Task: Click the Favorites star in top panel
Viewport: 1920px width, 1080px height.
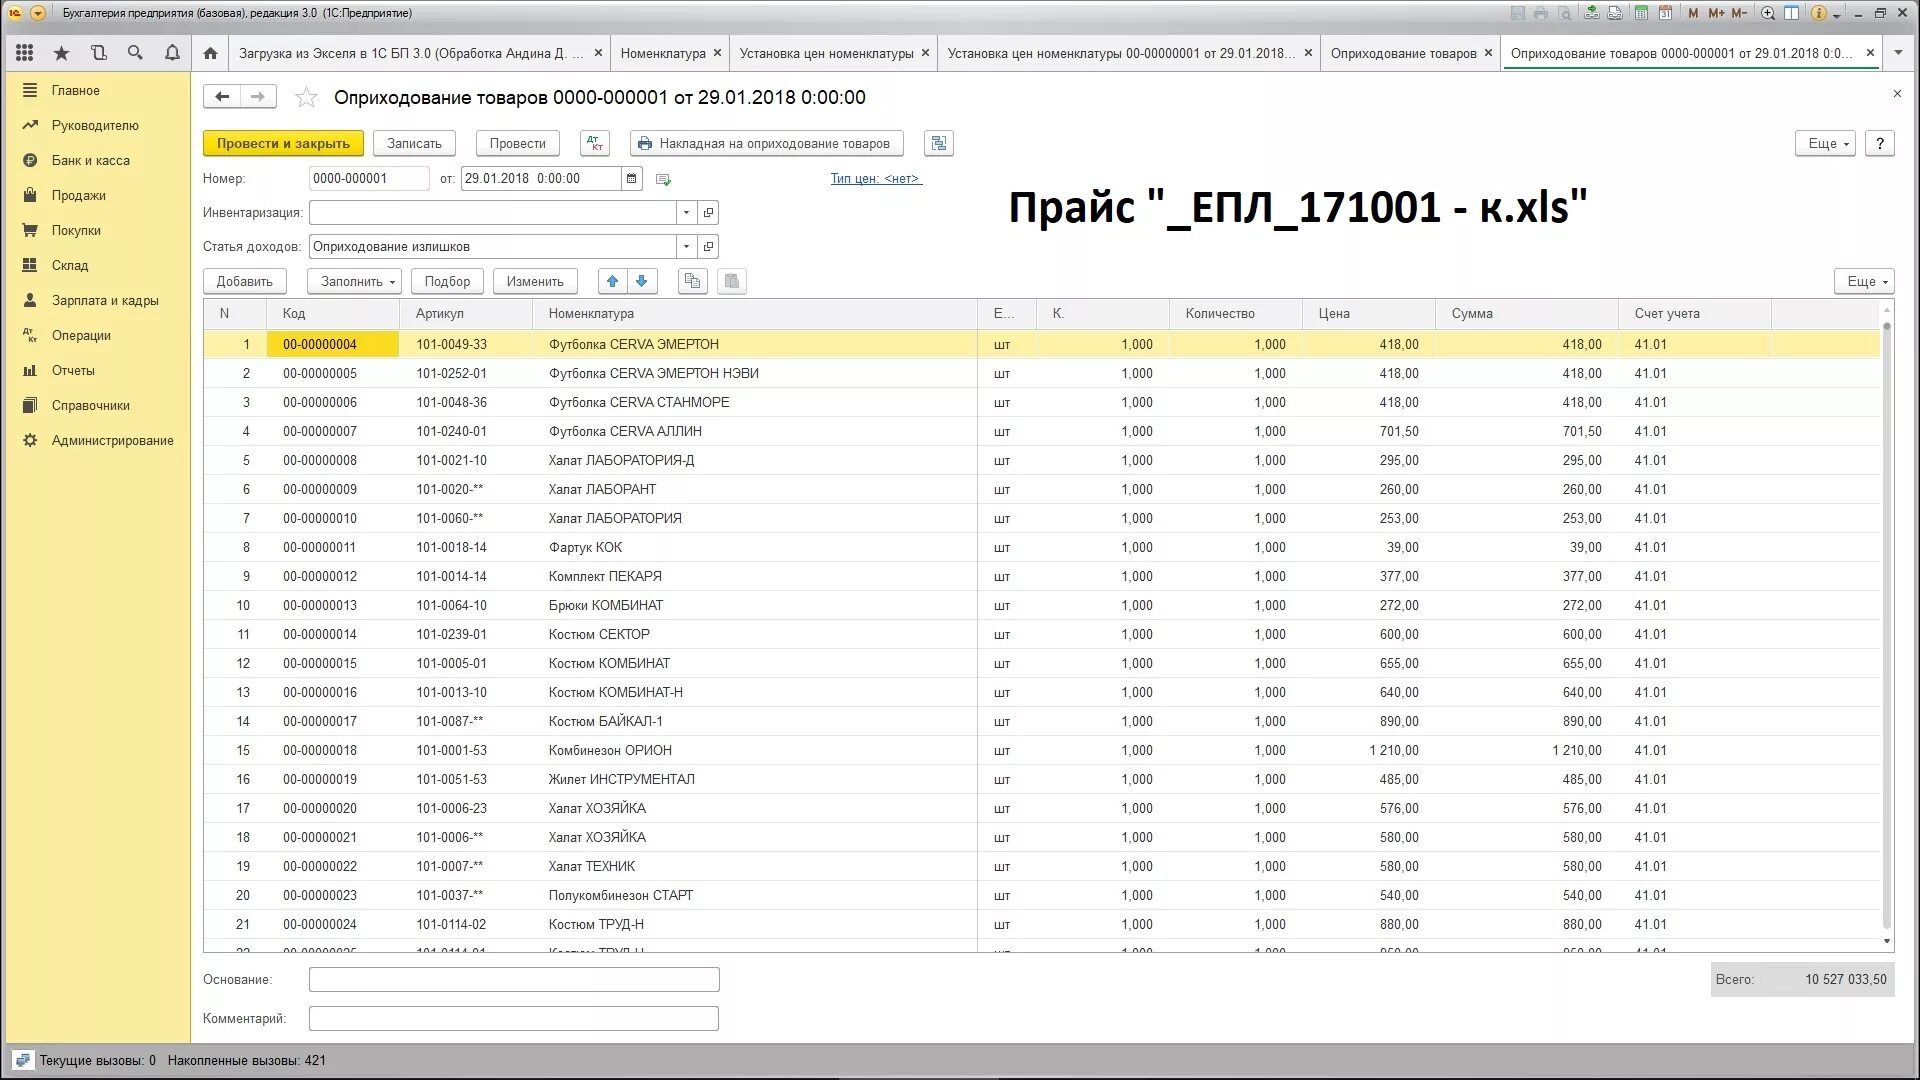Action: (x=62, y=53)
